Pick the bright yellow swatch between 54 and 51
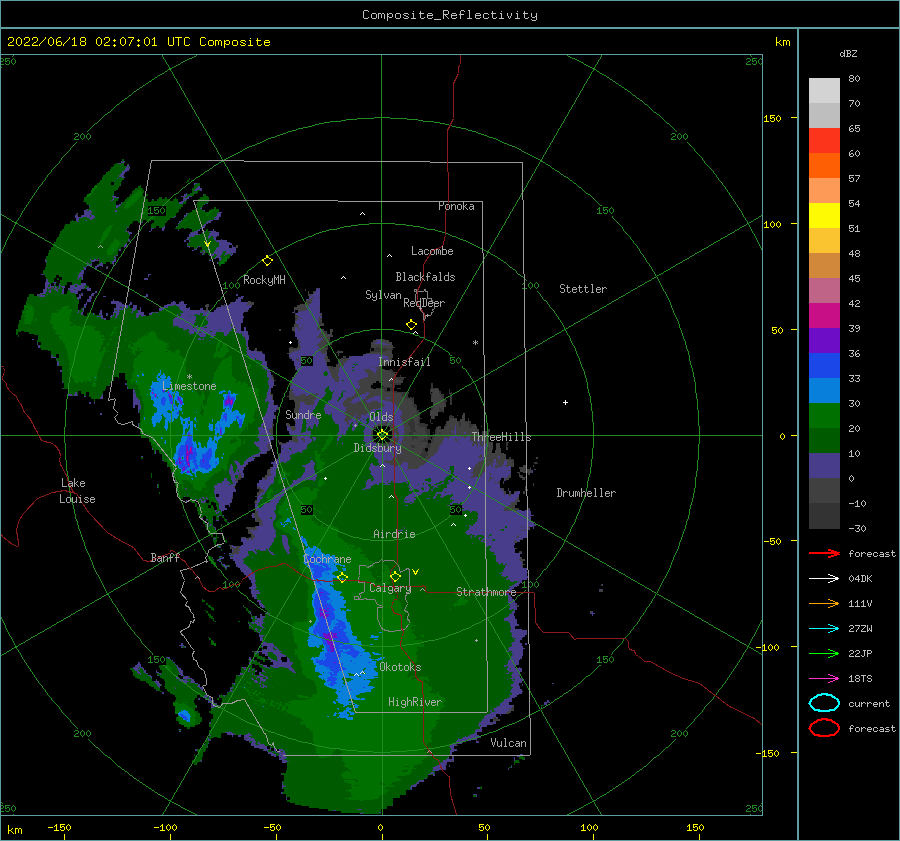Viewport: 900px width, 841px height. click(824, 216)
